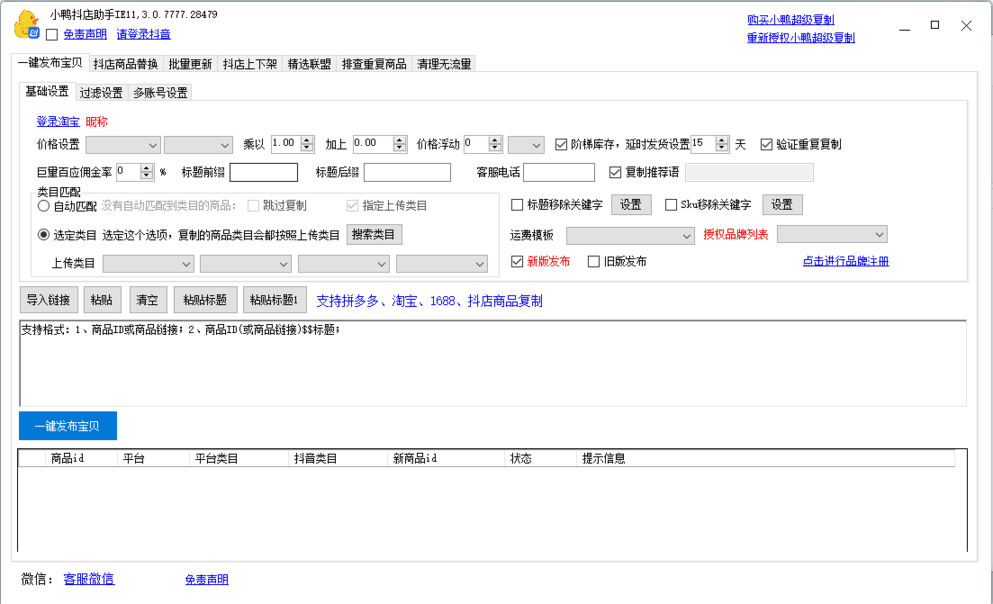Lower the 巨量百应佣金率 percent with down arrow

pyautogui.click(x=147, y=176)
